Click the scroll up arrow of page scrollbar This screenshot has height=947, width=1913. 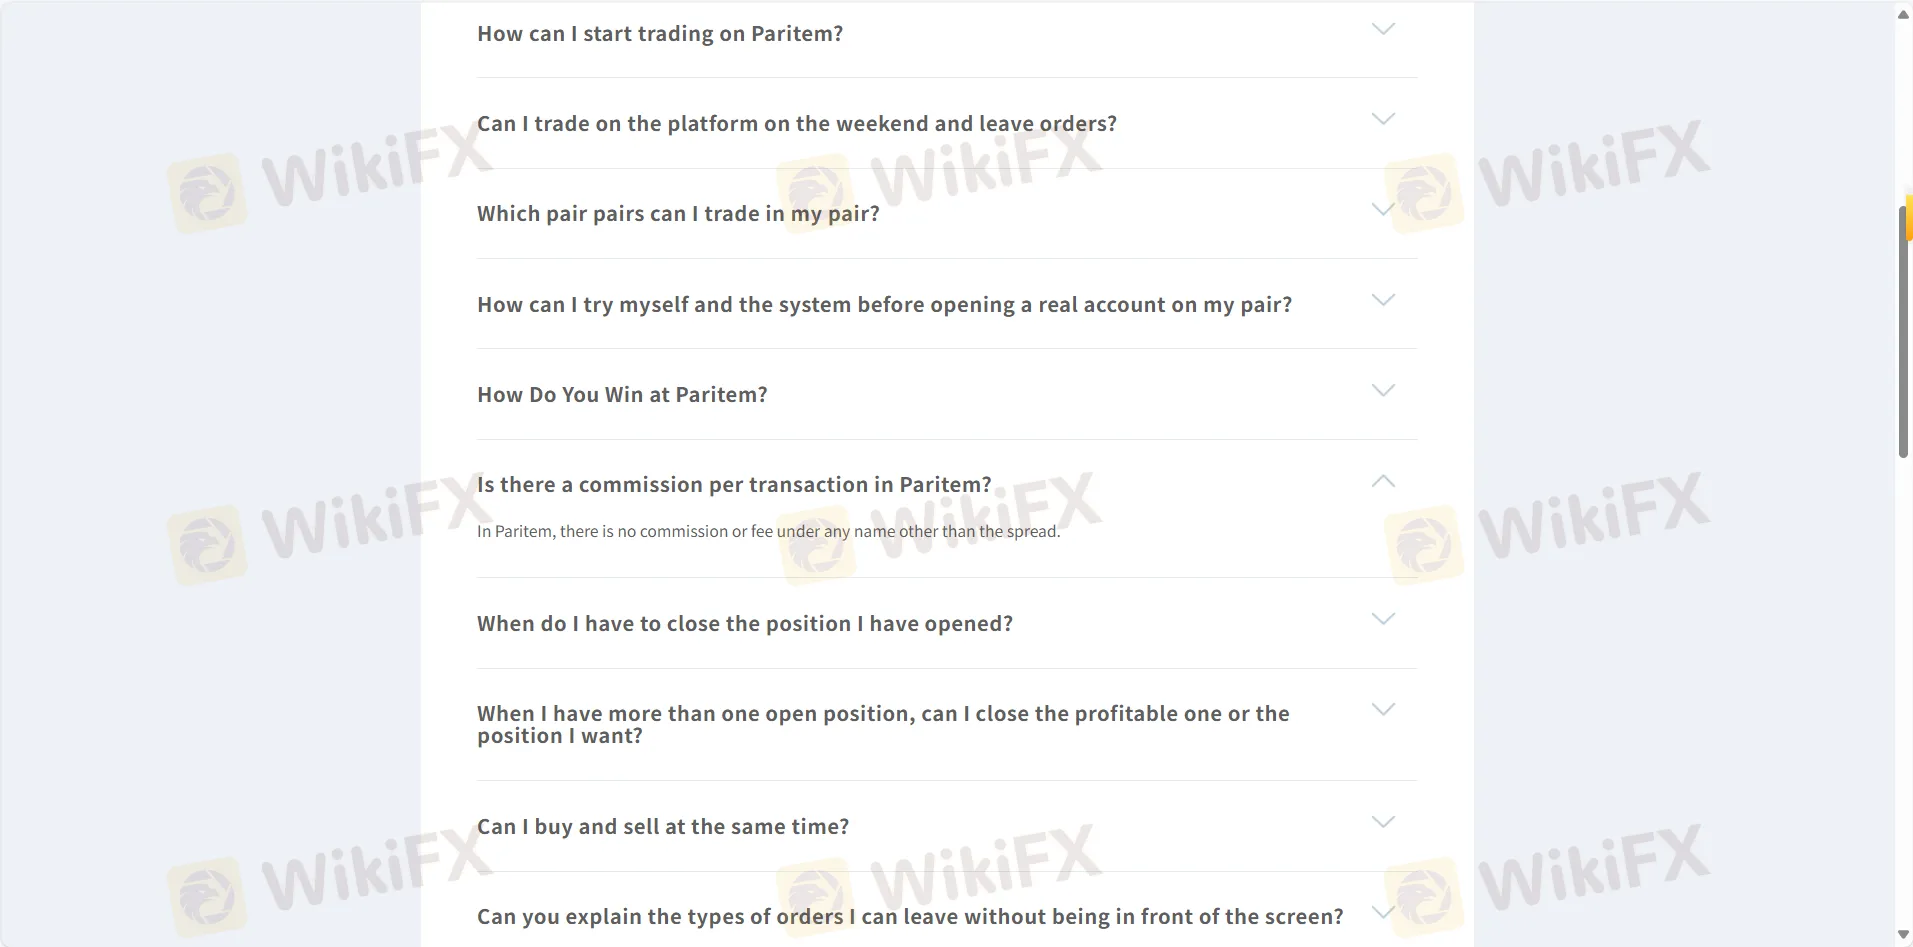click(x=1903, y=14)
